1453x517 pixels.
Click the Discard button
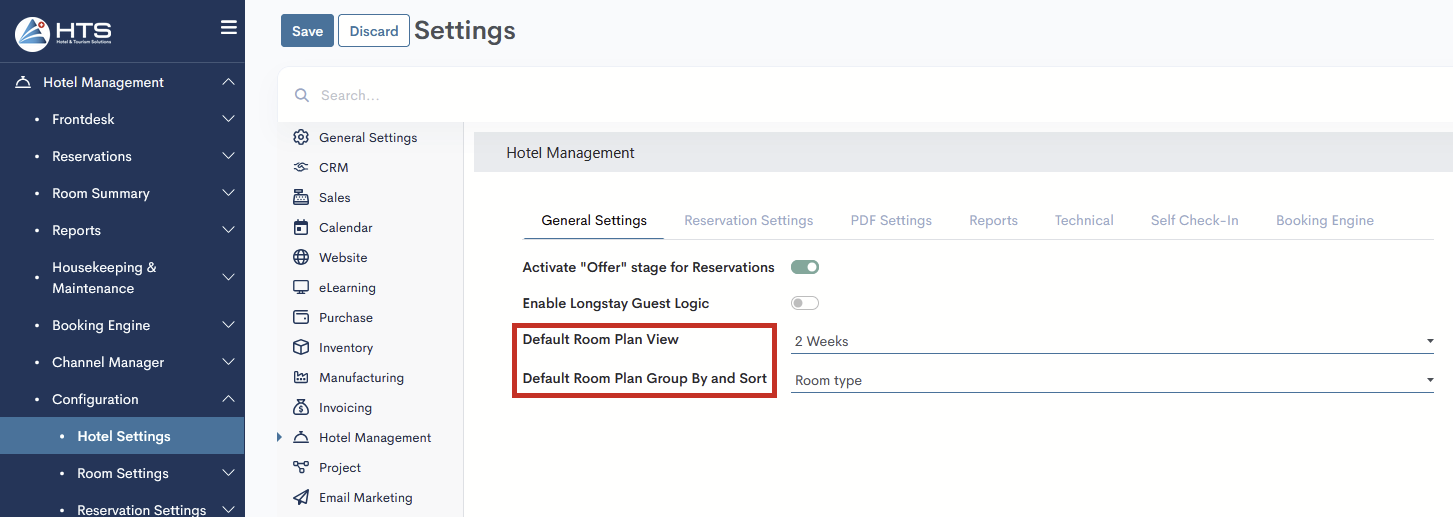point(374,31)
